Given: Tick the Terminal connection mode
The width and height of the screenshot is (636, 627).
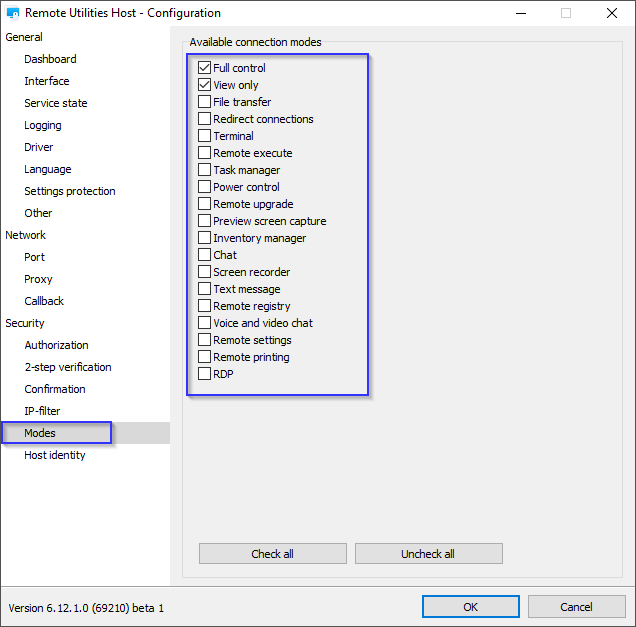Looking at the screenshot, I should coord(205,136).
